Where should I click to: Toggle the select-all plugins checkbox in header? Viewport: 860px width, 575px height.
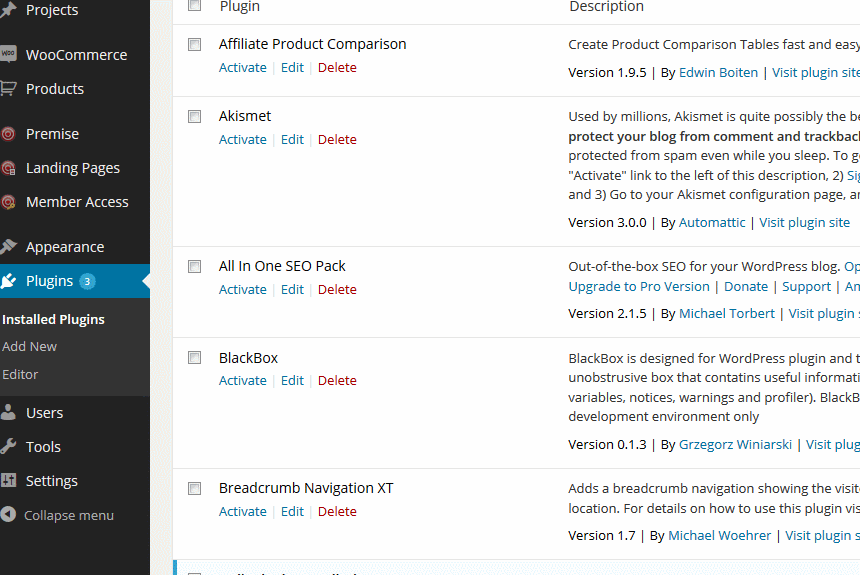click(194, 5)
